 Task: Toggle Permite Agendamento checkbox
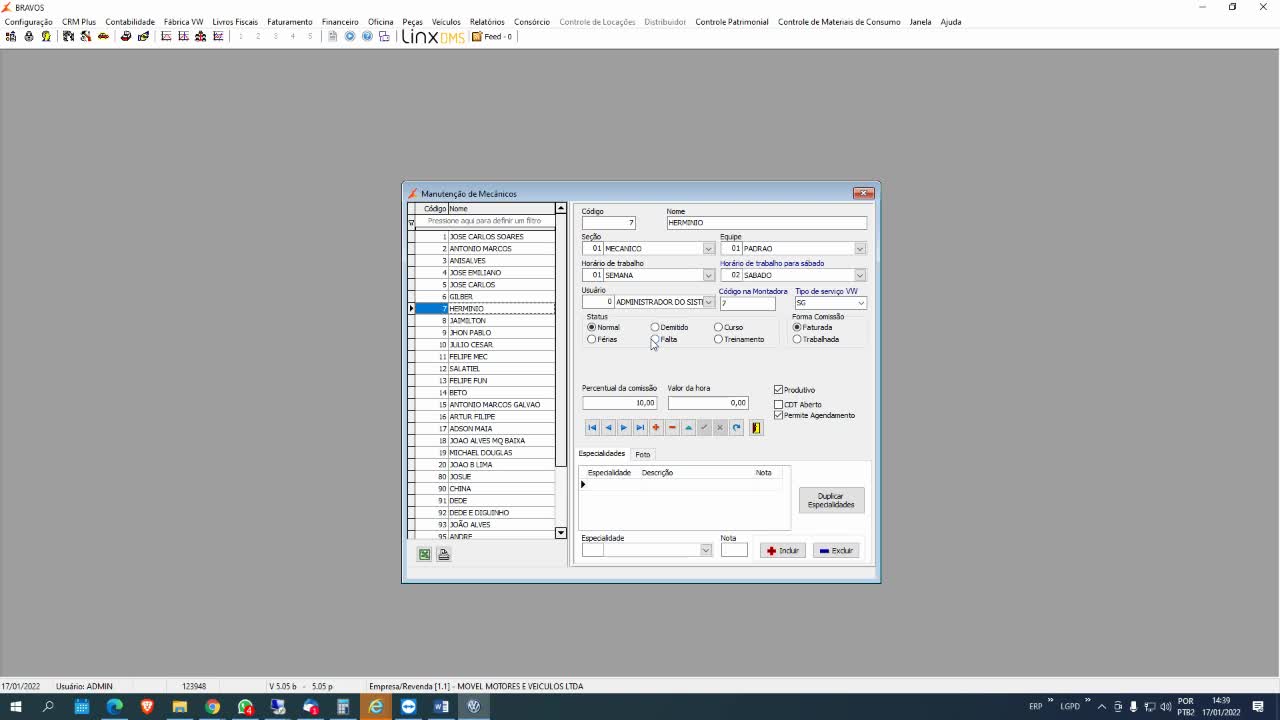click(779, 415)
